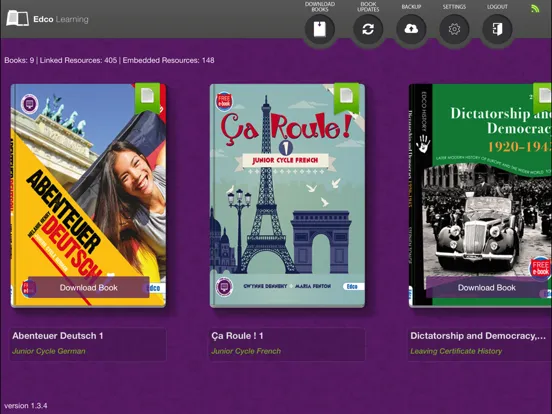Select the 'Ça Roule ! 1' title

pos(237,336)
